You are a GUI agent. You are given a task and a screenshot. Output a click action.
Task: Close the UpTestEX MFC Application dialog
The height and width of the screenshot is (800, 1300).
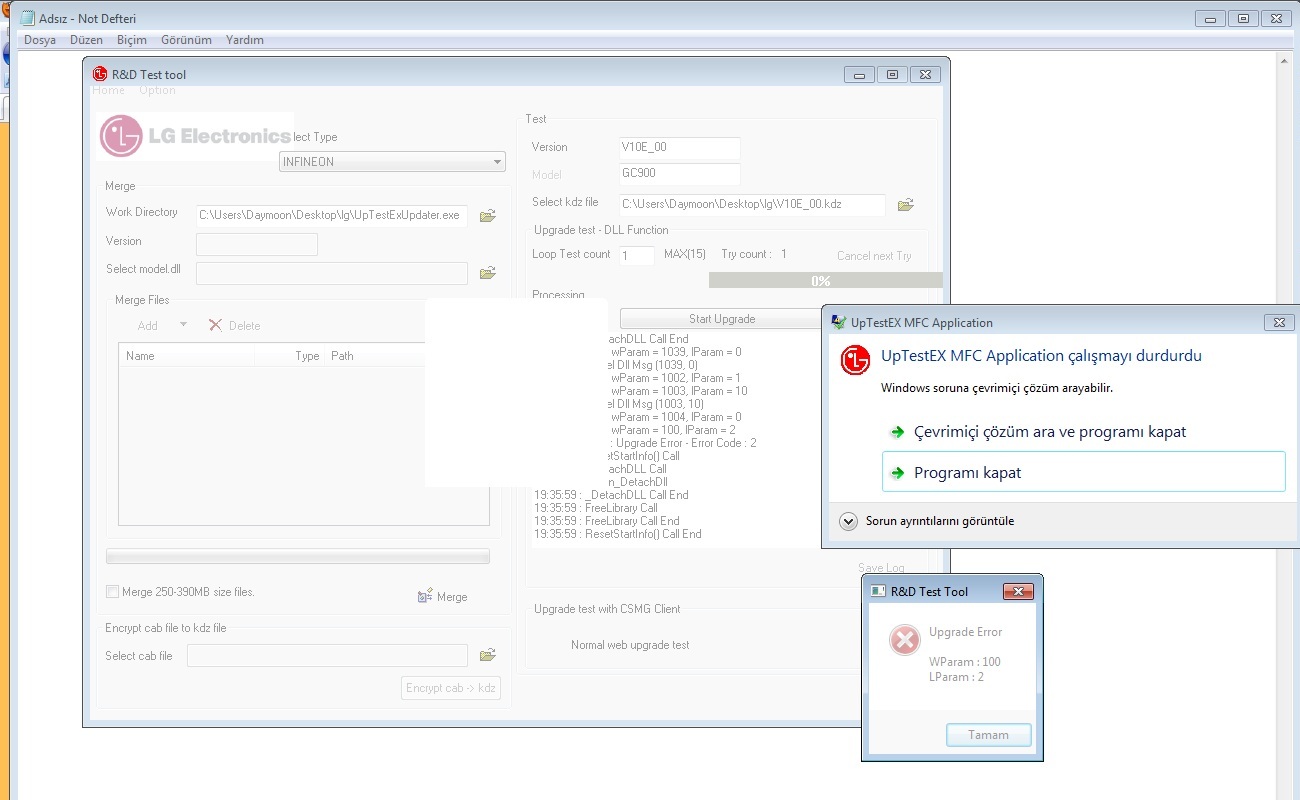(x=1279, y=322)
